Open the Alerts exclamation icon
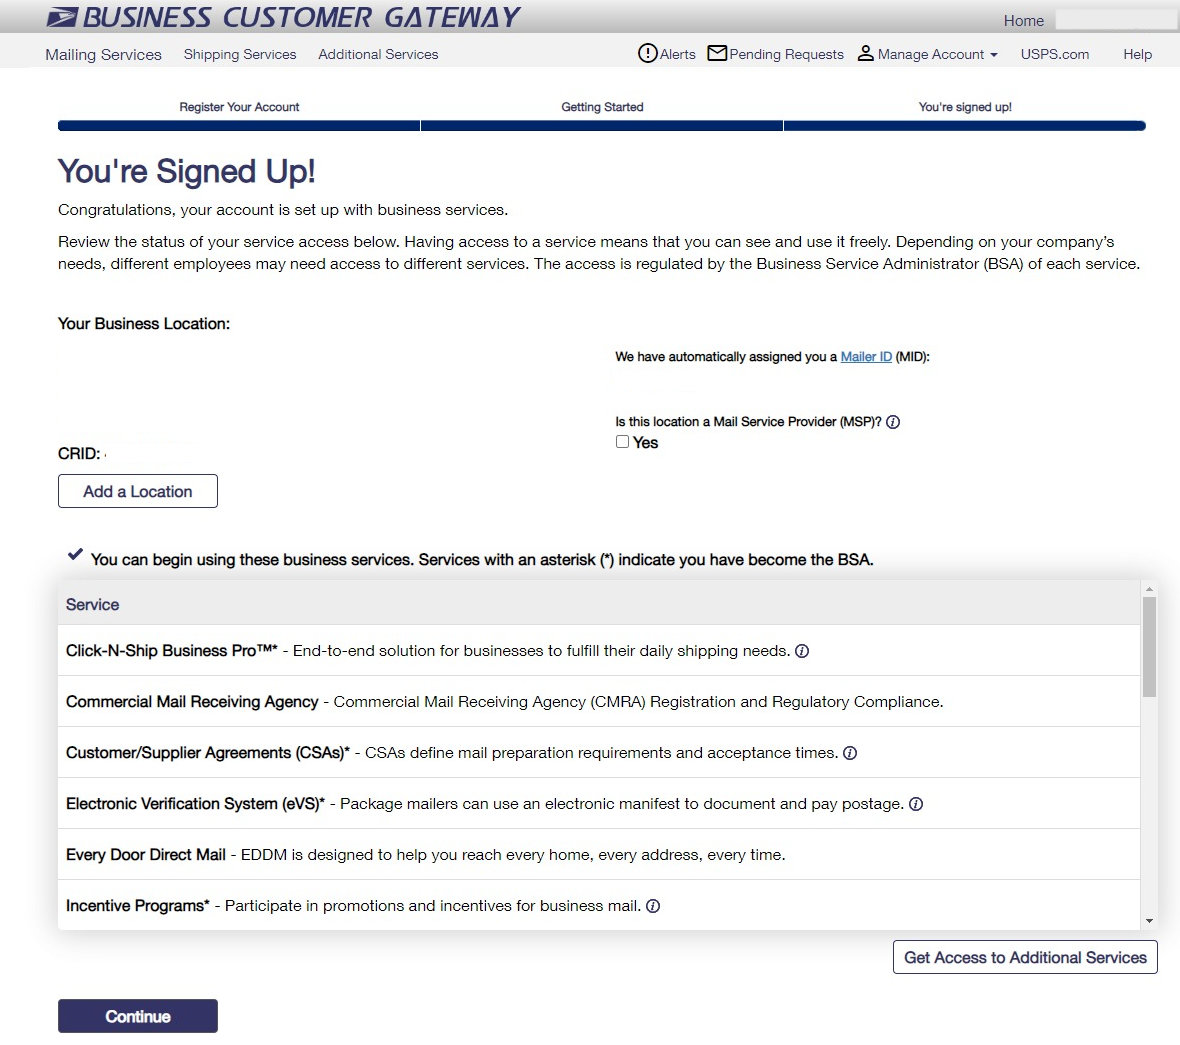The height and width of the screenshot is (1045, 1180). coord(647,53)
